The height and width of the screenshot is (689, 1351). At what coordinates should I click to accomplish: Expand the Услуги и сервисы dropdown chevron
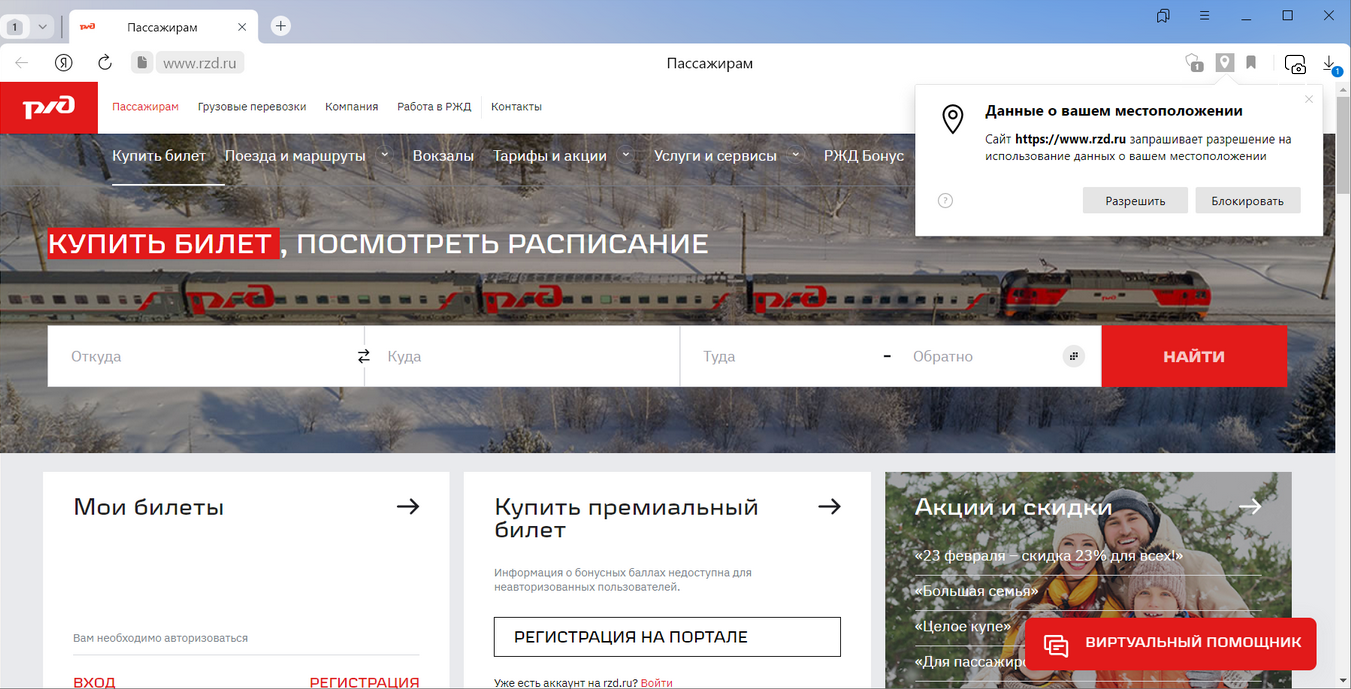(x=796, y=155)
